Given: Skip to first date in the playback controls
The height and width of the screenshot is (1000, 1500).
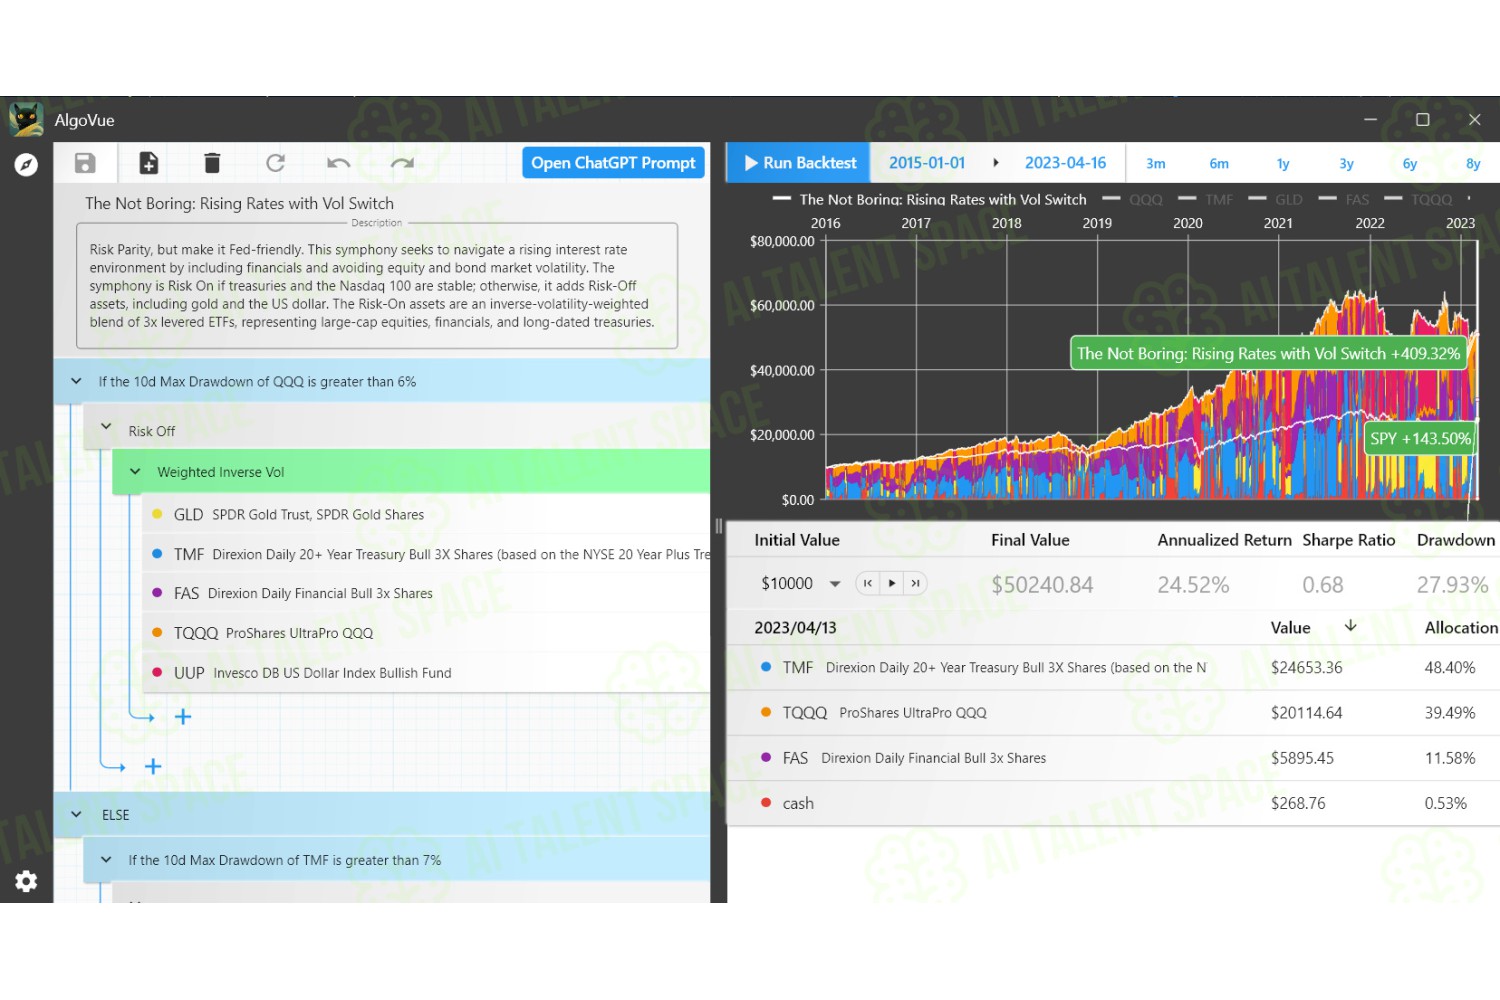Looking at the screenshot, I should pyautogui.click(x=868, y=583).
